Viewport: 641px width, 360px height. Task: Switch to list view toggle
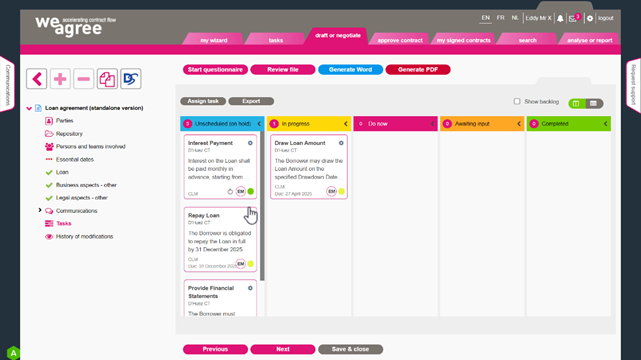(x=594, y=103)
